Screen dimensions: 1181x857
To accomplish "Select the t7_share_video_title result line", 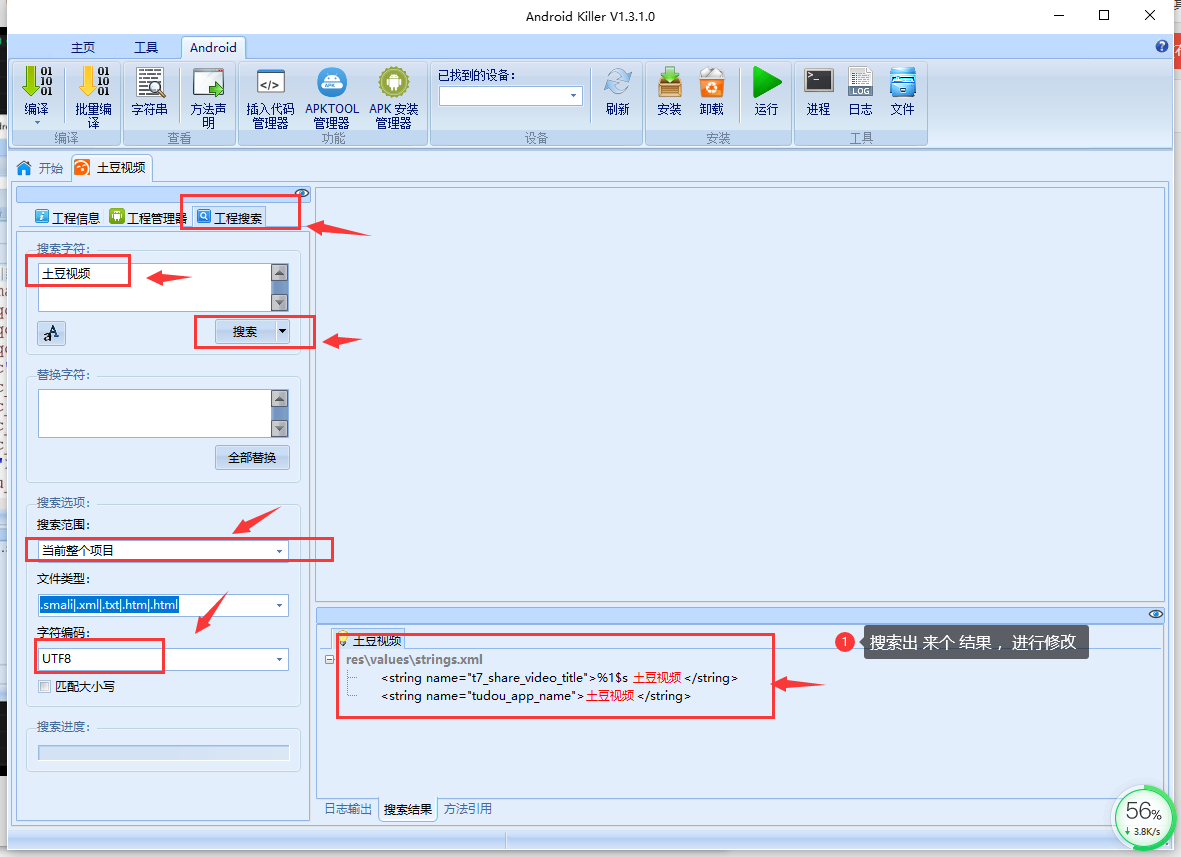I will 559,678.
